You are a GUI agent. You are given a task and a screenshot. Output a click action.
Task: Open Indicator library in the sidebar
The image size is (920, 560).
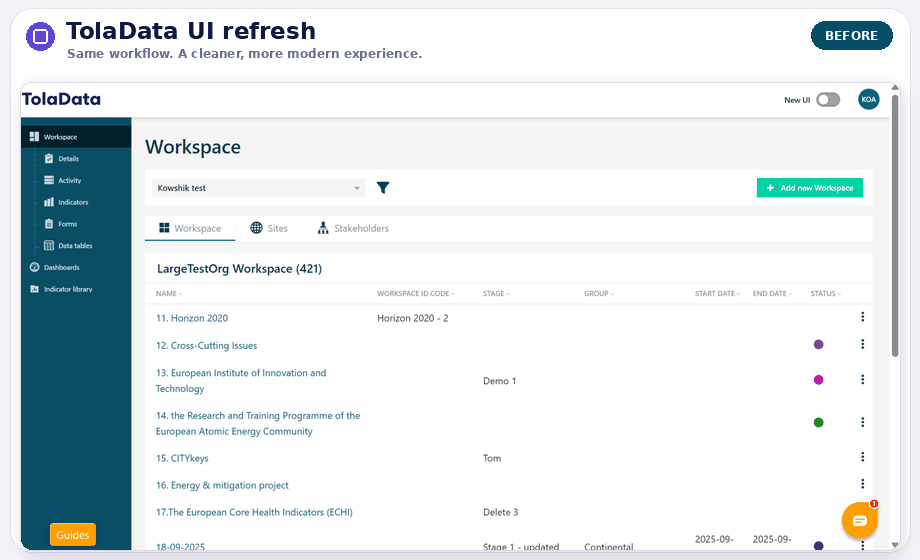(68, 289)
